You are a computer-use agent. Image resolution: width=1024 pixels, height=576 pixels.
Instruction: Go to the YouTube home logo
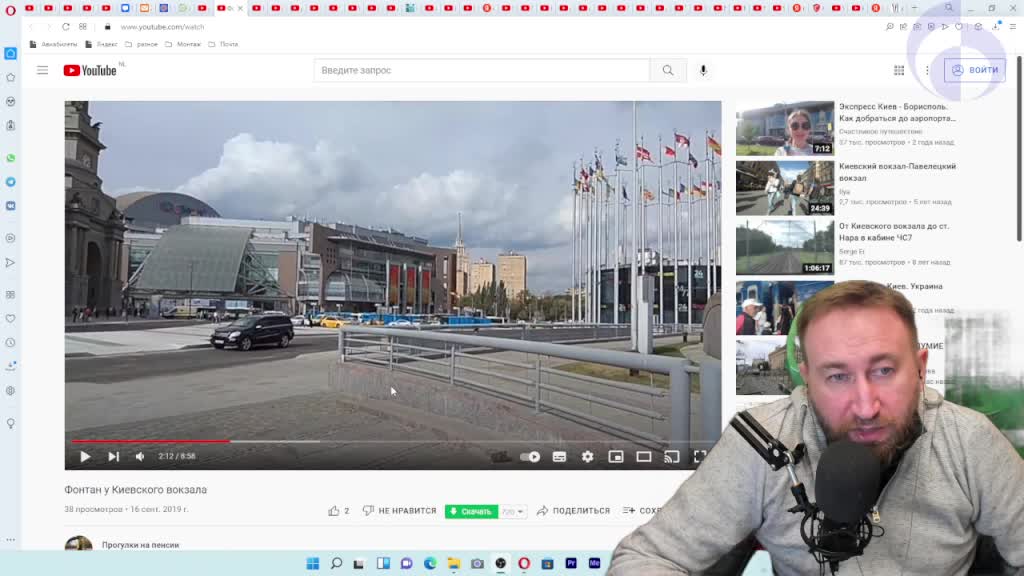pos(90,71)
